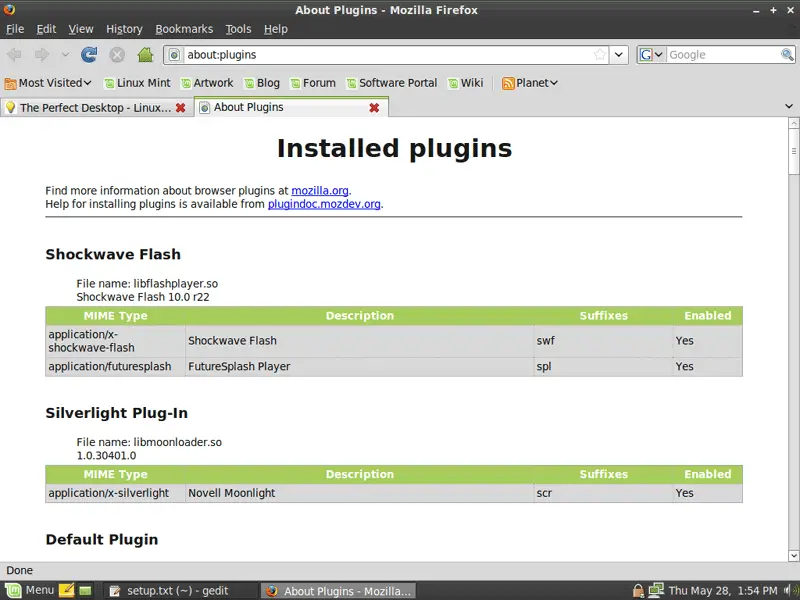Open the Blog bookmark
Viewport: 800px width, 600px height.
click(x=262, y=83)
